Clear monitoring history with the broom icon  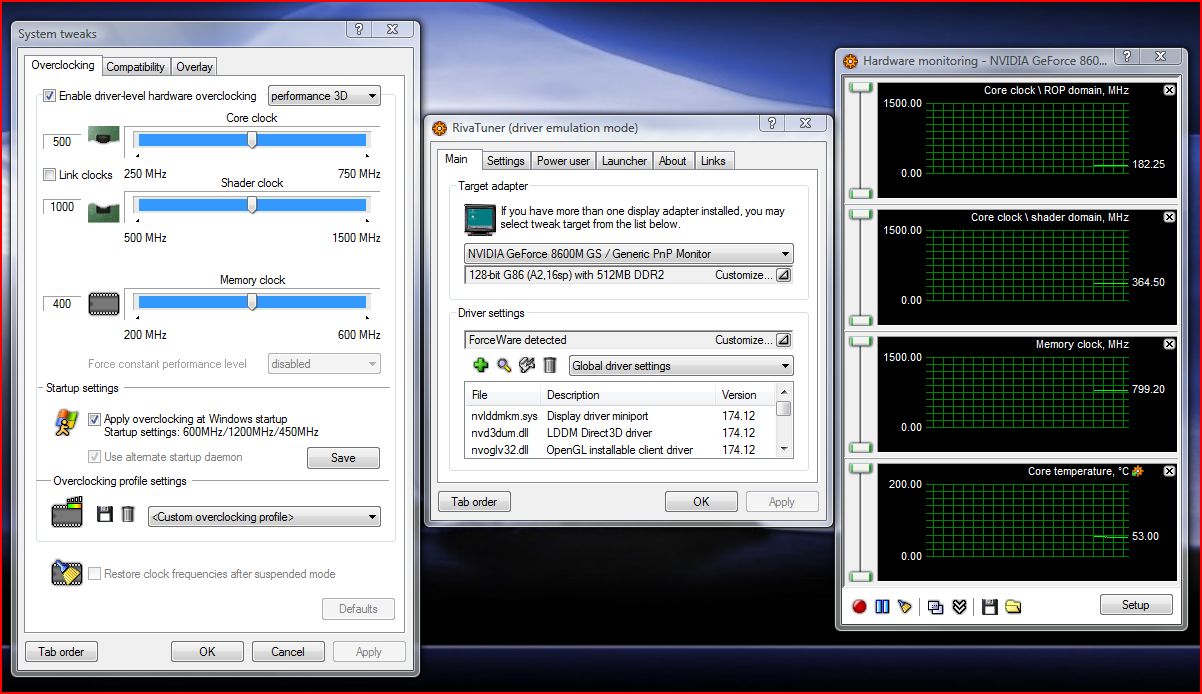[x=905, y=606]
